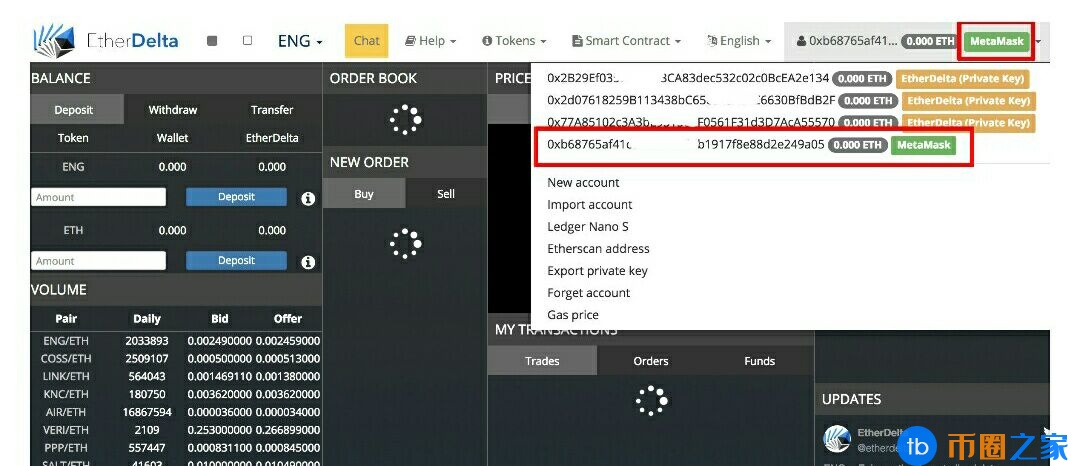Click the EtherDelta avatar in Updates panel
Image resolution: width=1080 pixels, height=466 pixels.
836,438
